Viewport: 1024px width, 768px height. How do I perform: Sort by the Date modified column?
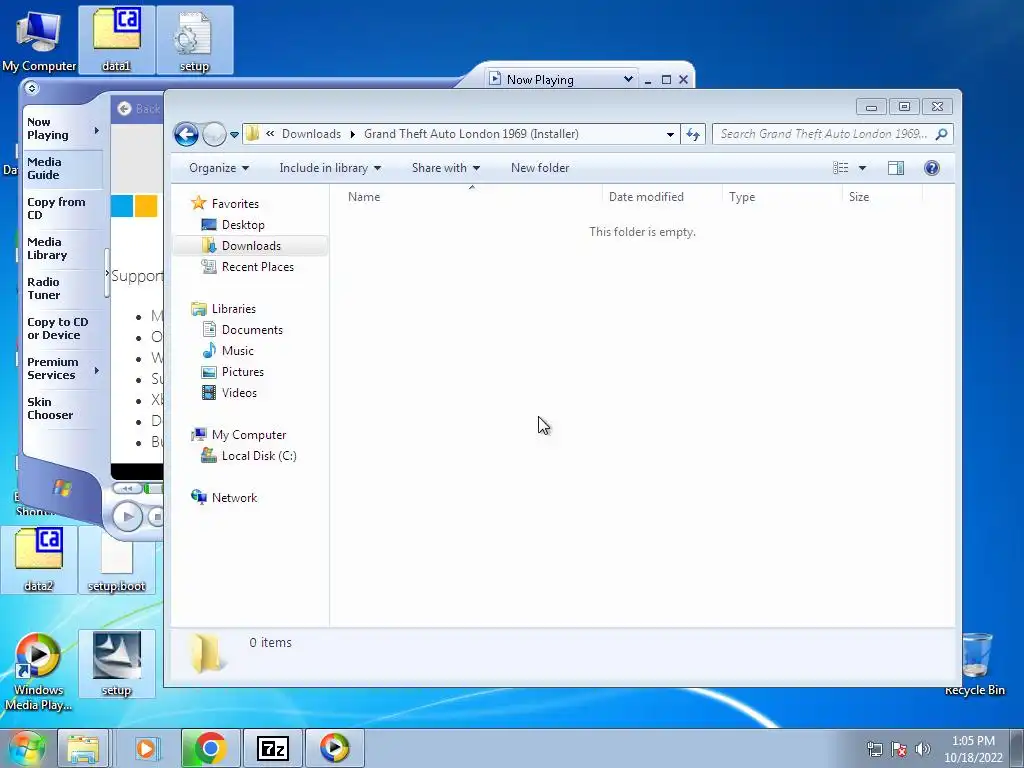[646, 197]
